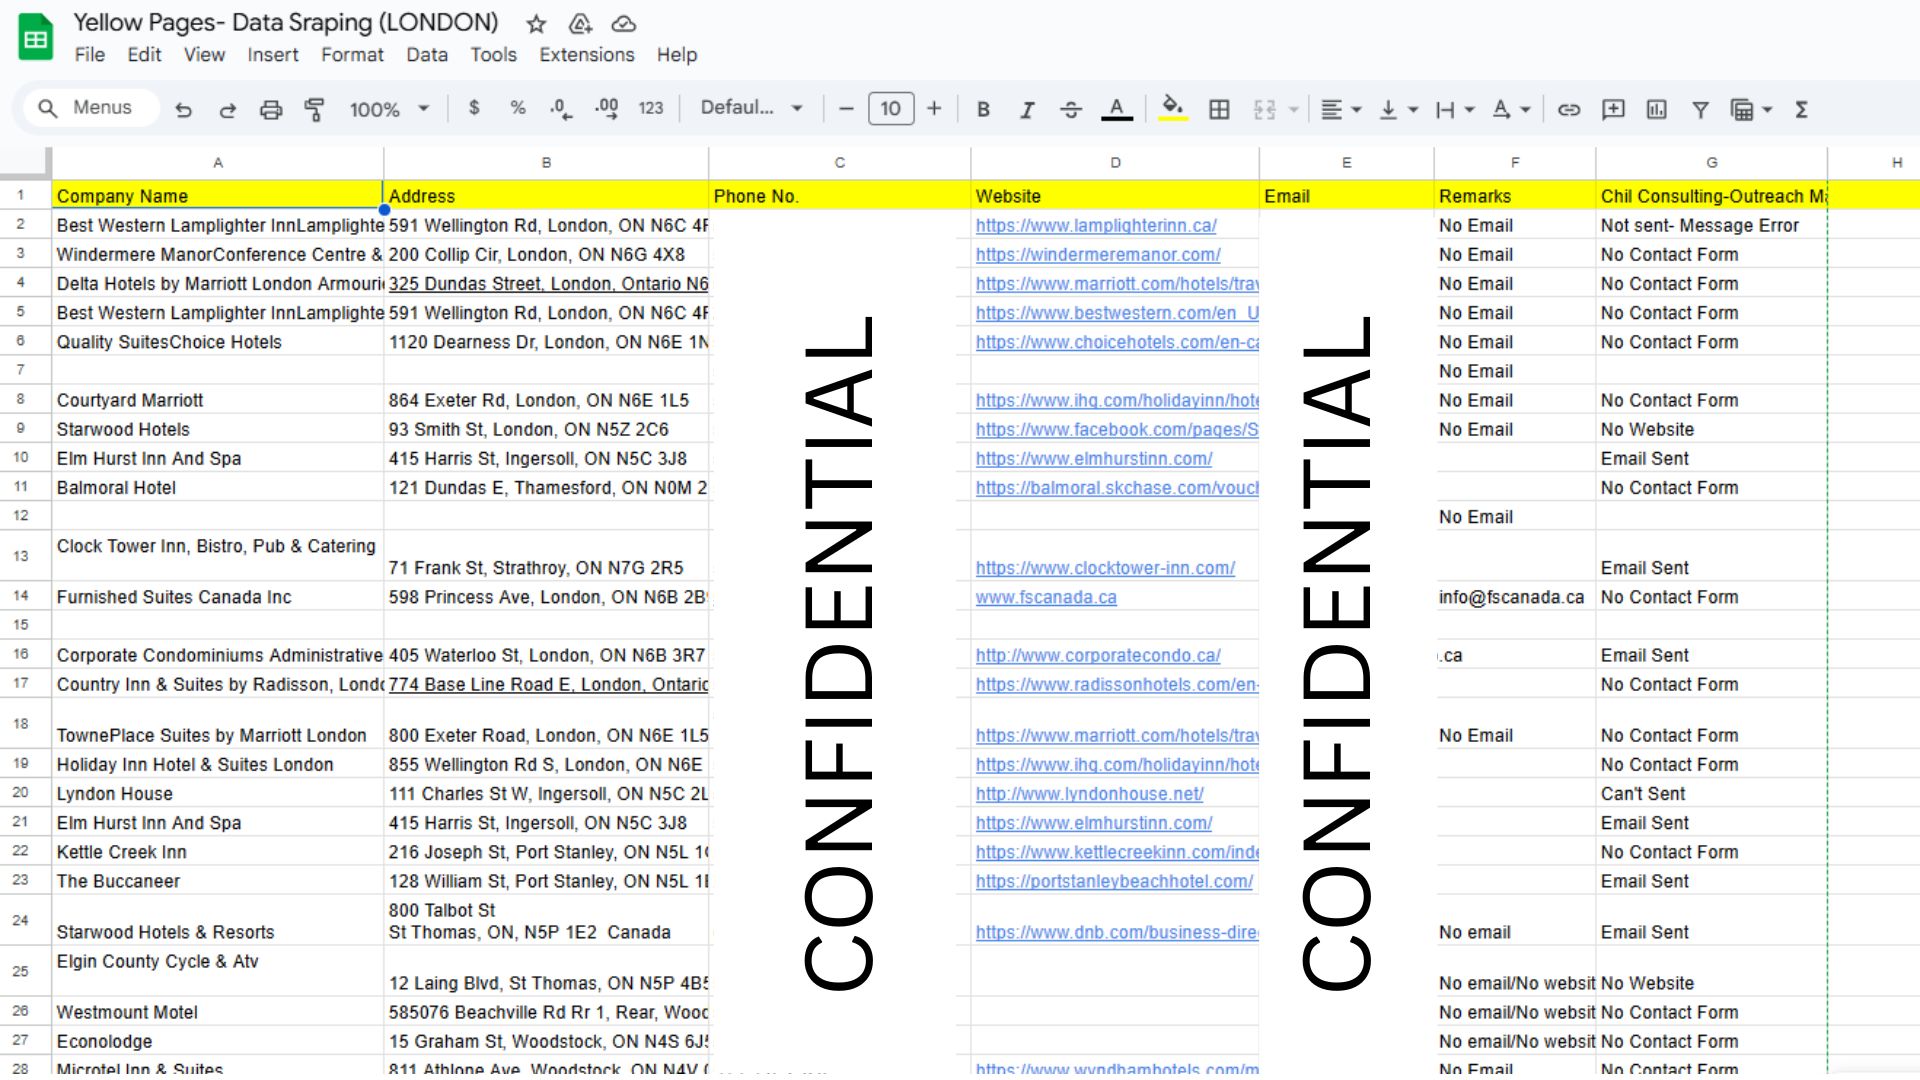
Task: Expand the Default font dropdown
Action: tap(752, 108)
